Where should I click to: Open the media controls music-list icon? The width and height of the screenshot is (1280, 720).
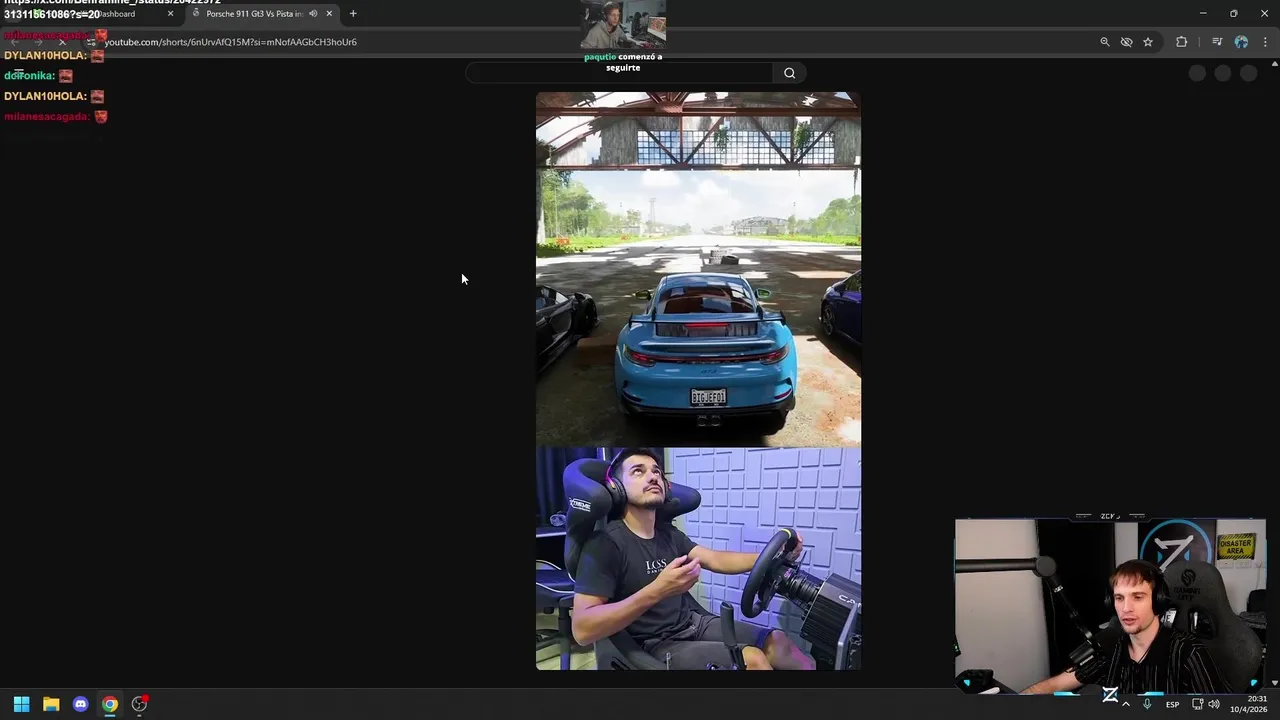pyautogui.click(x=1217, y=42)
